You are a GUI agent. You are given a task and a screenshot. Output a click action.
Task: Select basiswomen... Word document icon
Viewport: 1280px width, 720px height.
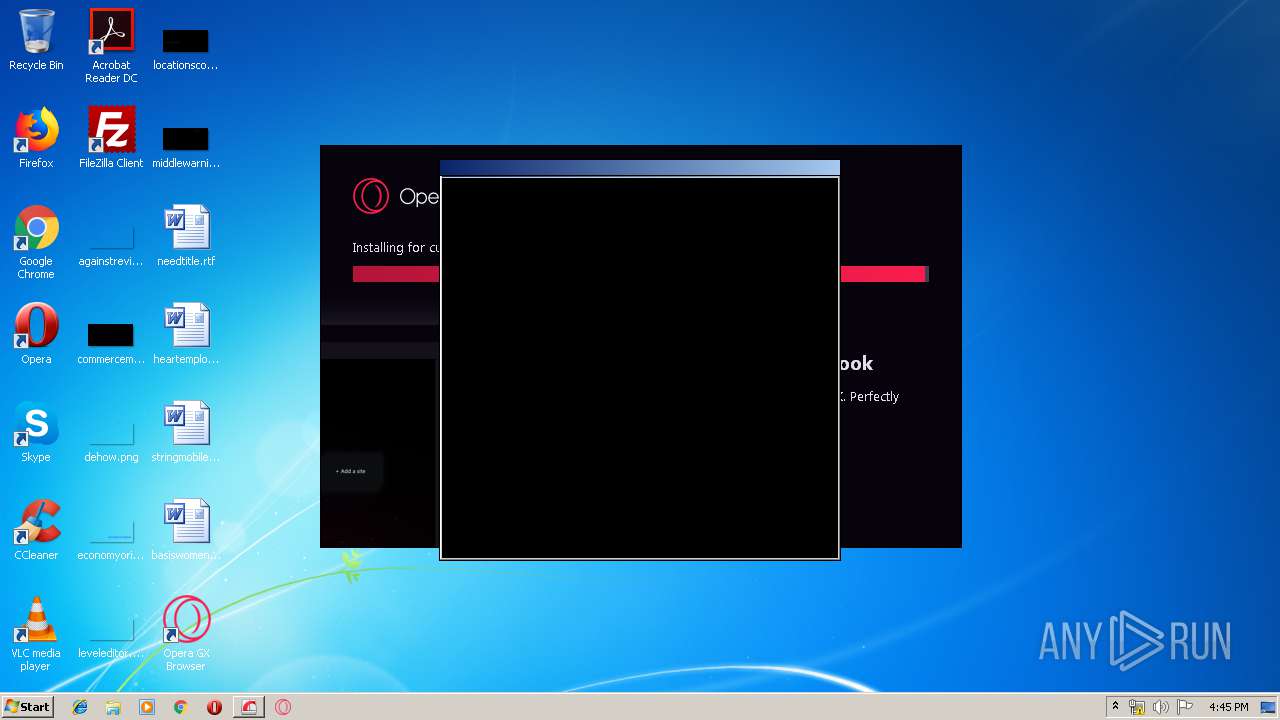coord(186,531)
